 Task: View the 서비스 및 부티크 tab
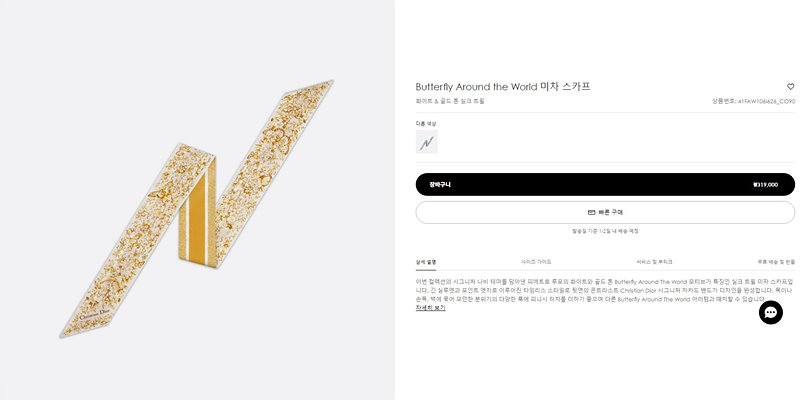point(654,262)
